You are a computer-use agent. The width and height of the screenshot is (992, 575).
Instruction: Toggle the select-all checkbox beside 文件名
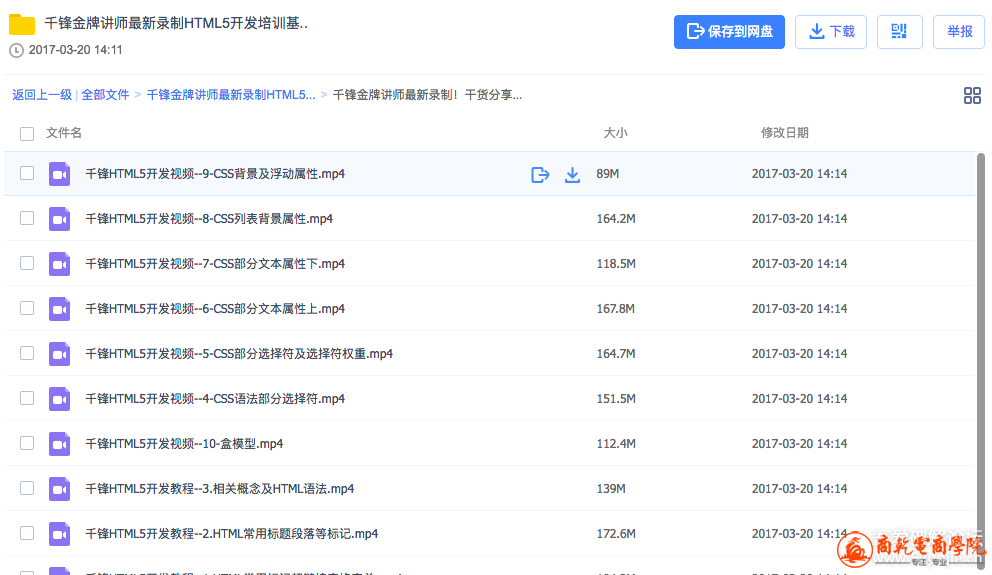coord(27,133)
